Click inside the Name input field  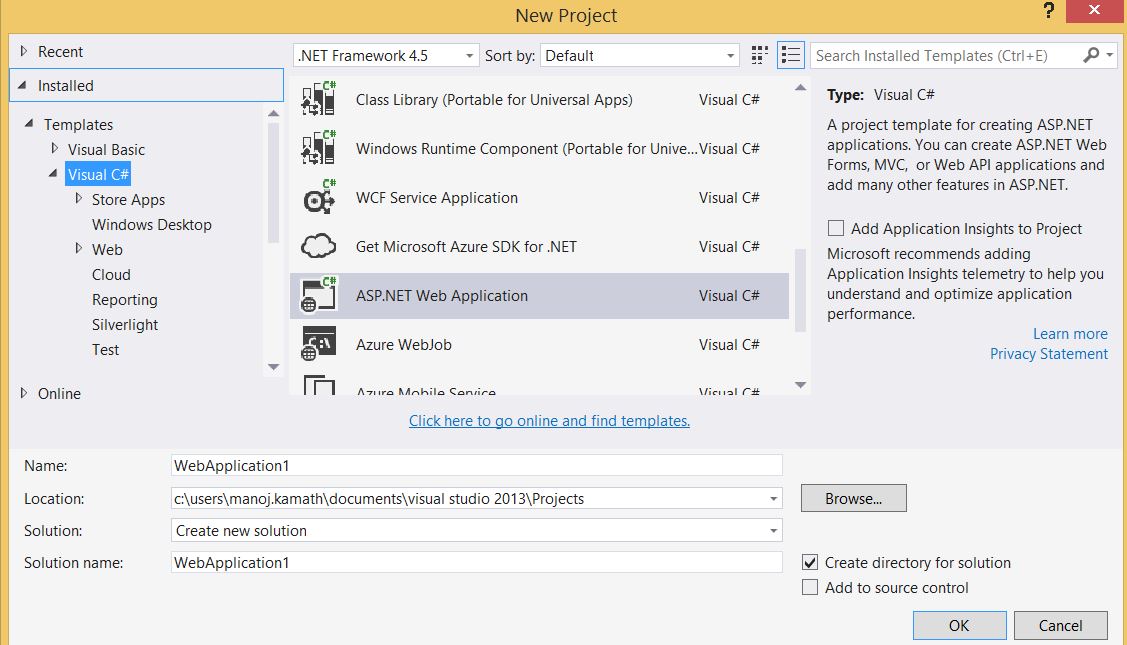click(475, 464)
